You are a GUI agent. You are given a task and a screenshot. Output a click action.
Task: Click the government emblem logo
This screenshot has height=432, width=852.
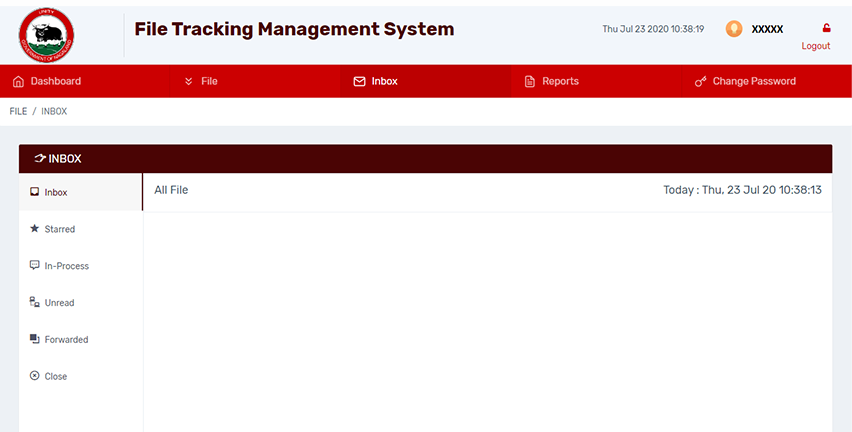tap(46, 34)
